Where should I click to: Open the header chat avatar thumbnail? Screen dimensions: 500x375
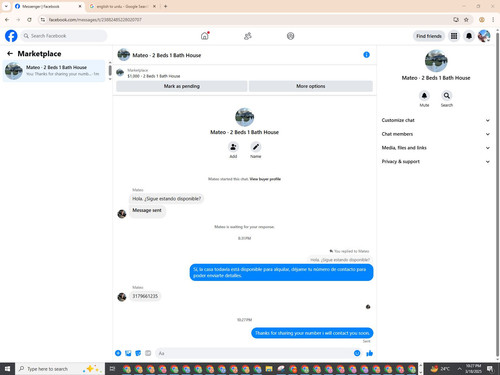click(x=123, y=55)
